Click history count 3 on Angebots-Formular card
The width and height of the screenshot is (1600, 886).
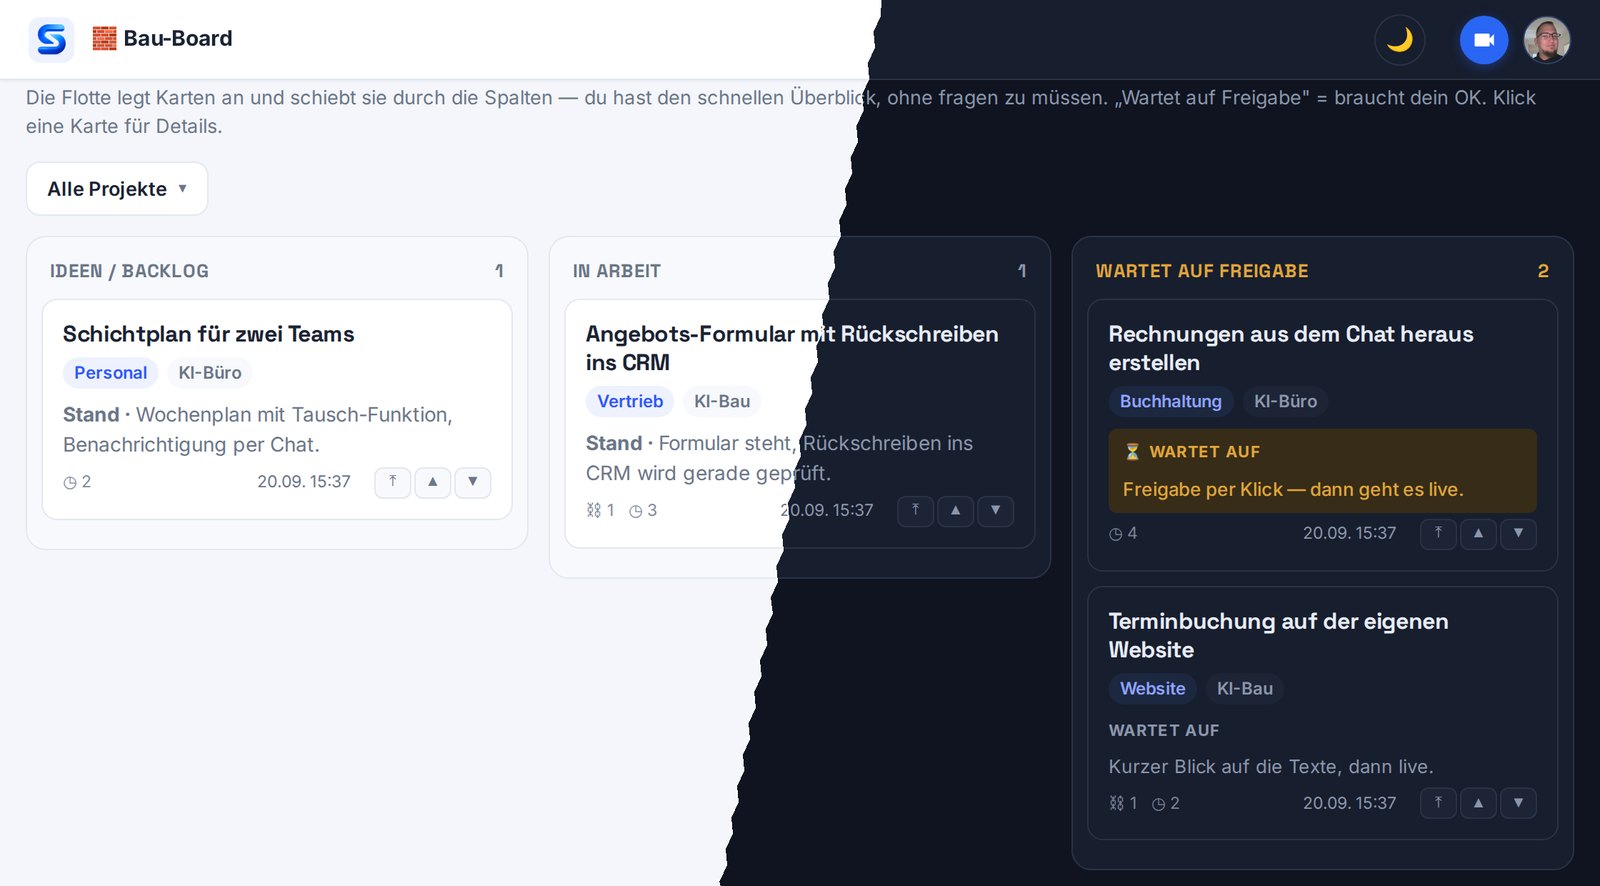643,511
